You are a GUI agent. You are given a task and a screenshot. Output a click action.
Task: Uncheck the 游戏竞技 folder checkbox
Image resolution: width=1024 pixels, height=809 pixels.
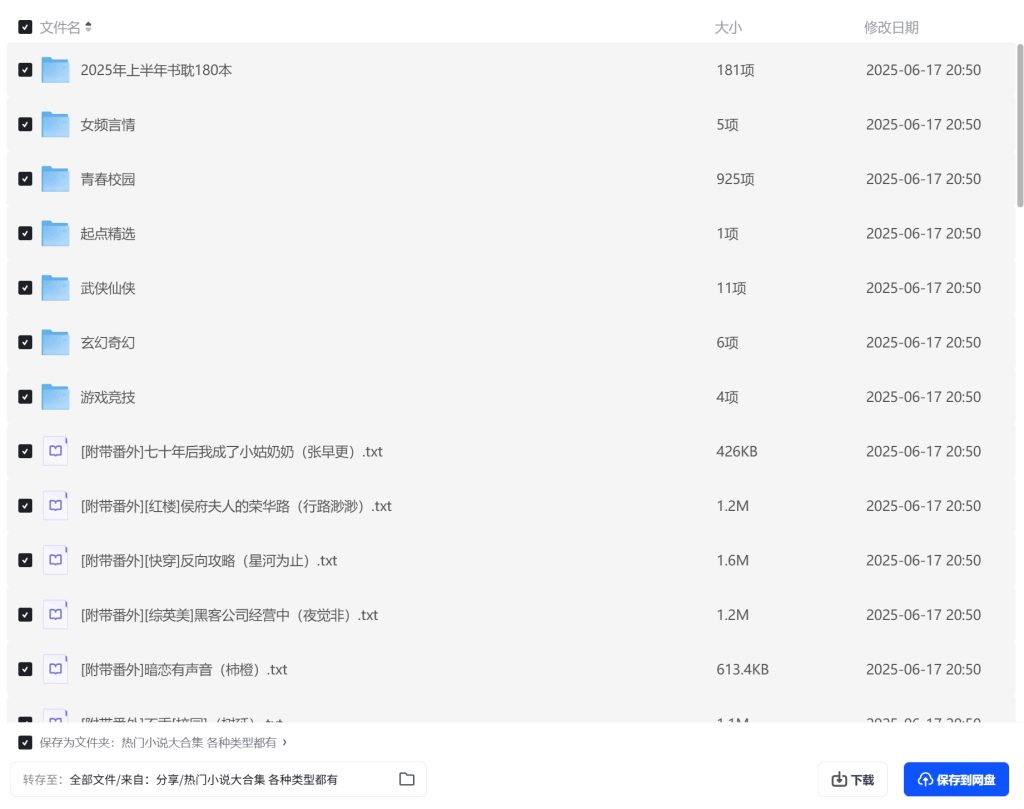25,397
